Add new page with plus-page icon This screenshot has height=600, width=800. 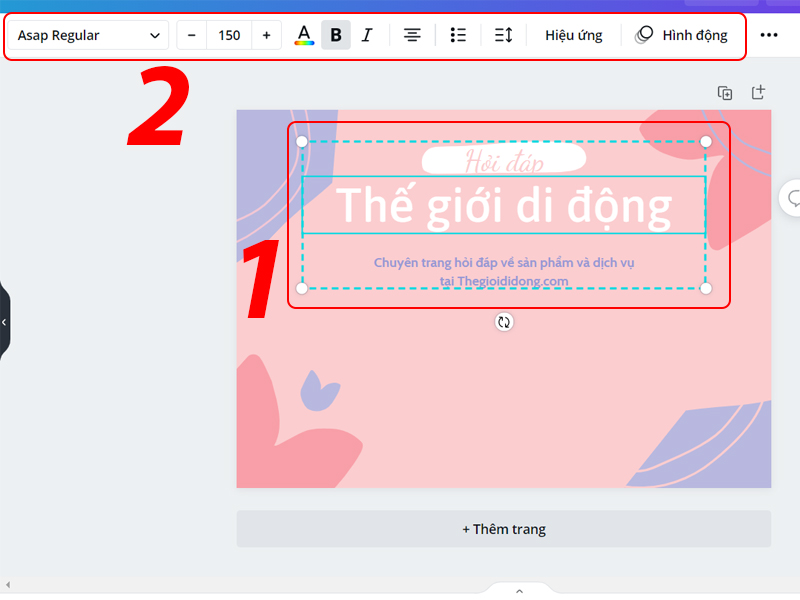coord(759,92)
